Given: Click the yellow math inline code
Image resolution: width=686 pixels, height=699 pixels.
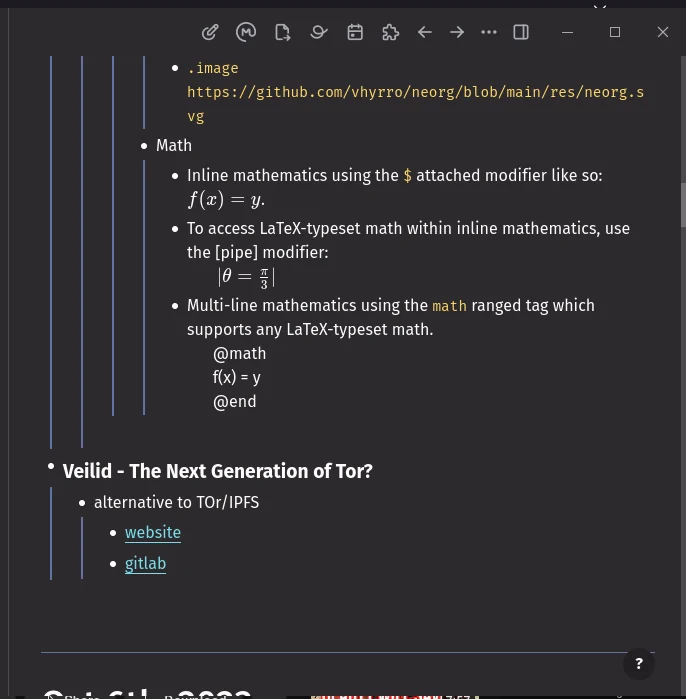Looking at the screenshot, I should (449, 306).
